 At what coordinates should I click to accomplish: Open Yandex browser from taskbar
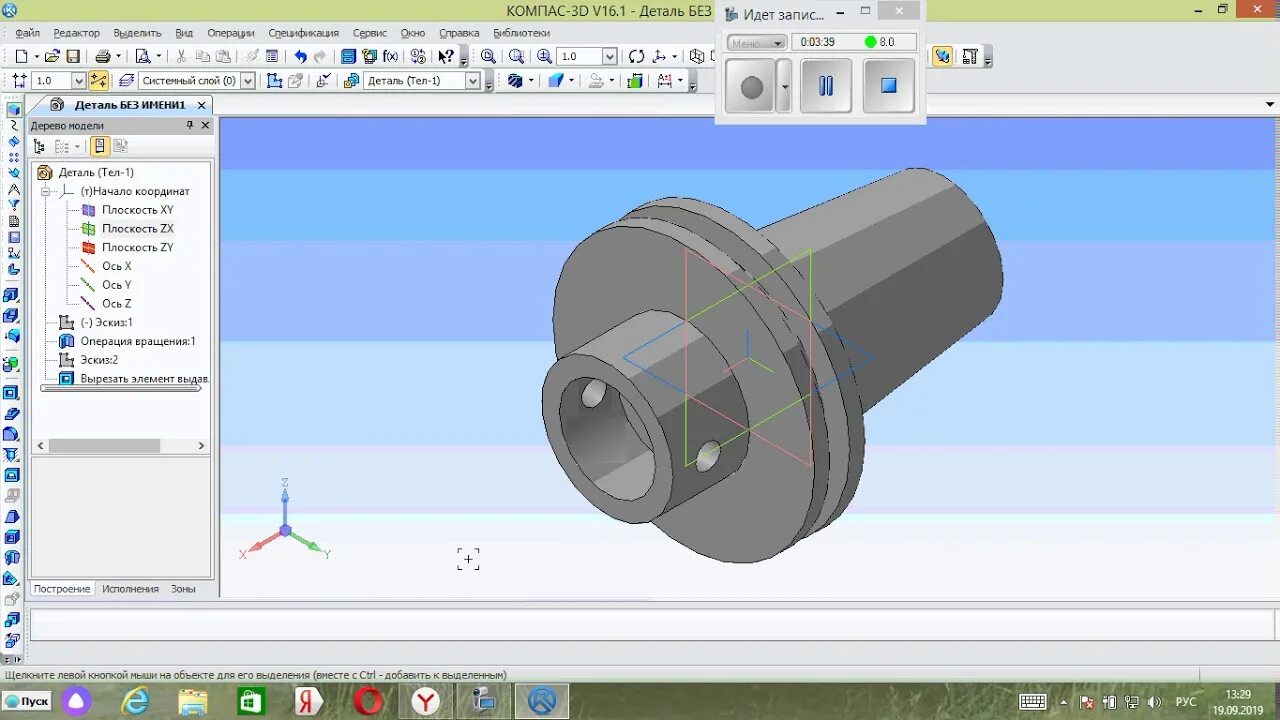click(426, 701)
